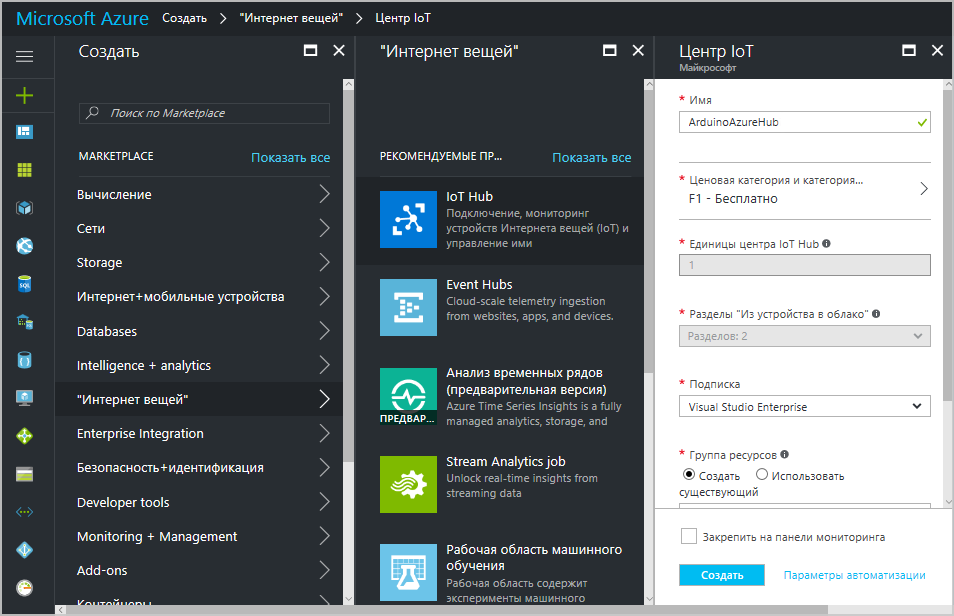
Task: Open Анализ временных рядов title
Action: point(526,381)
